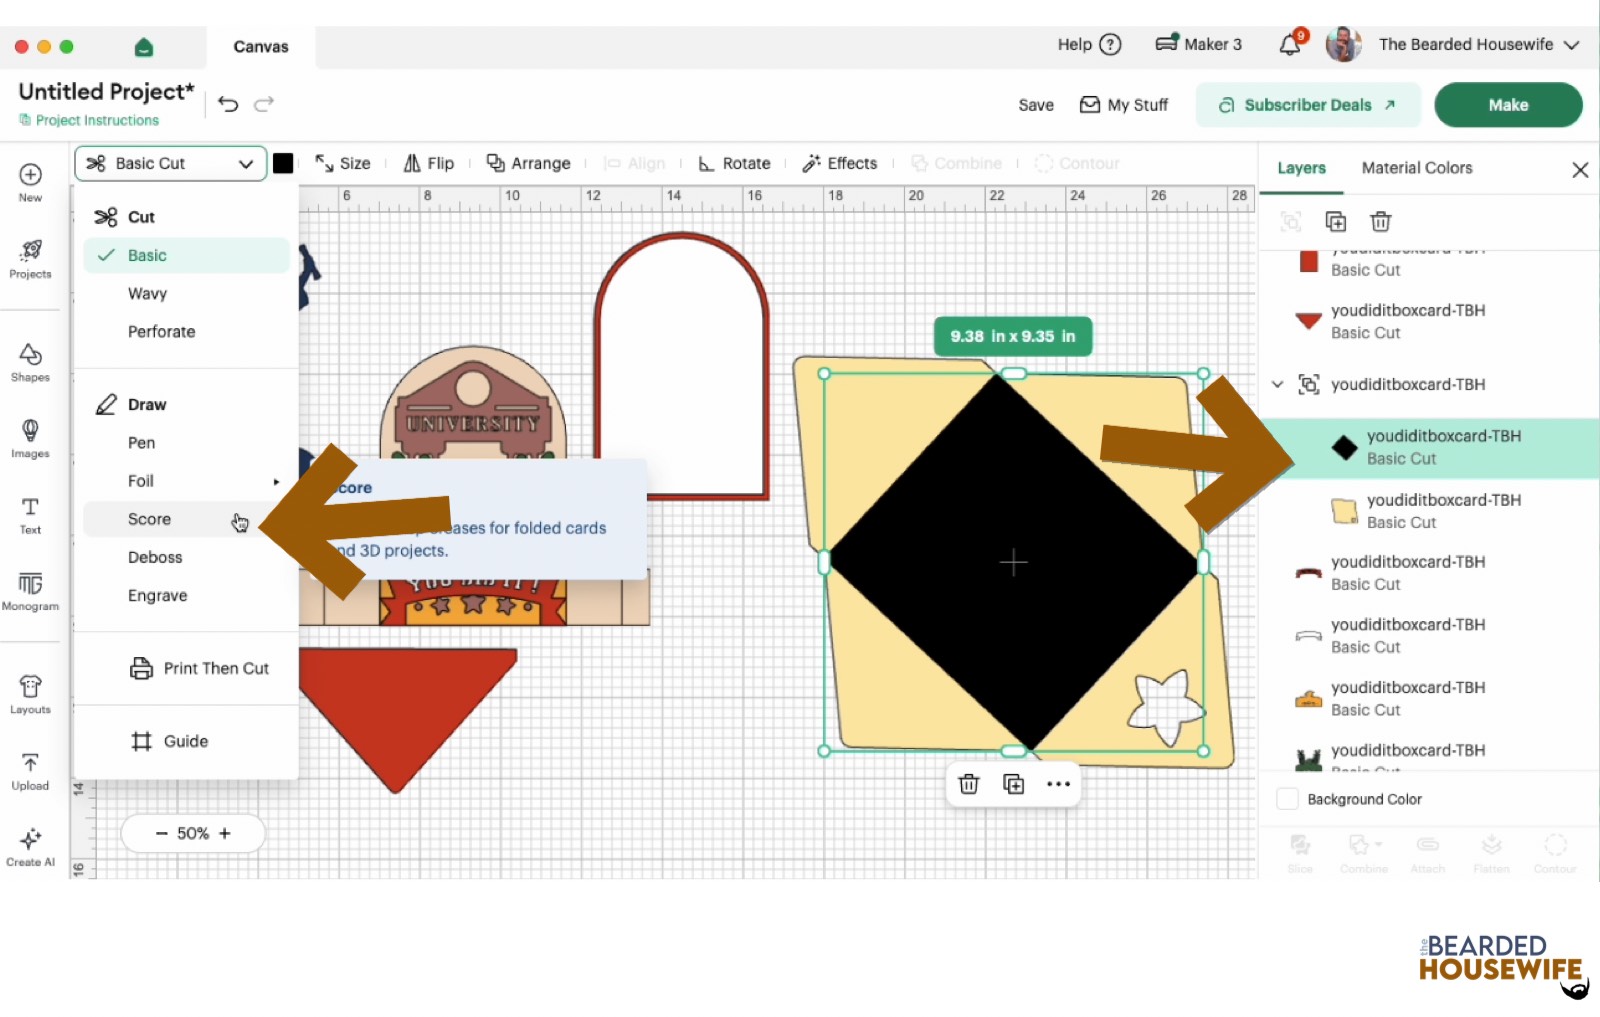Select the Text tool
Screen dimensions: 1600x1017
coord(30,515)
